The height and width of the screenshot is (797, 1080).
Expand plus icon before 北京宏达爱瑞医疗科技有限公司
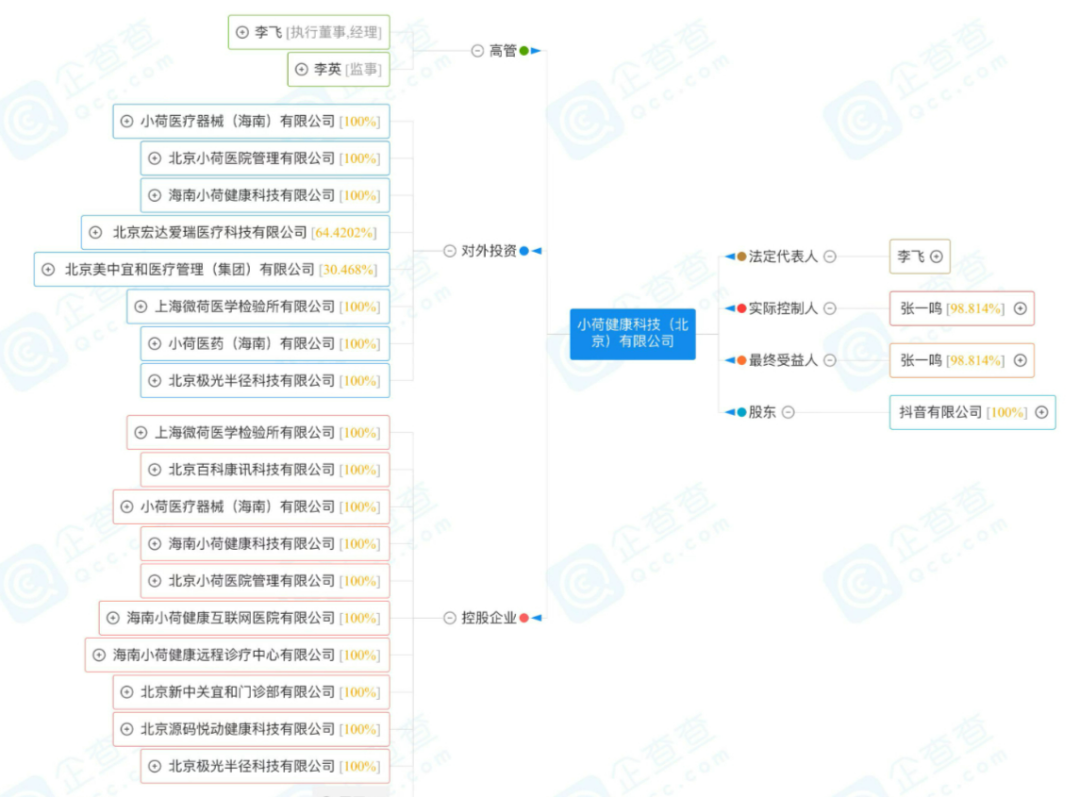click(x=96, y=232)
